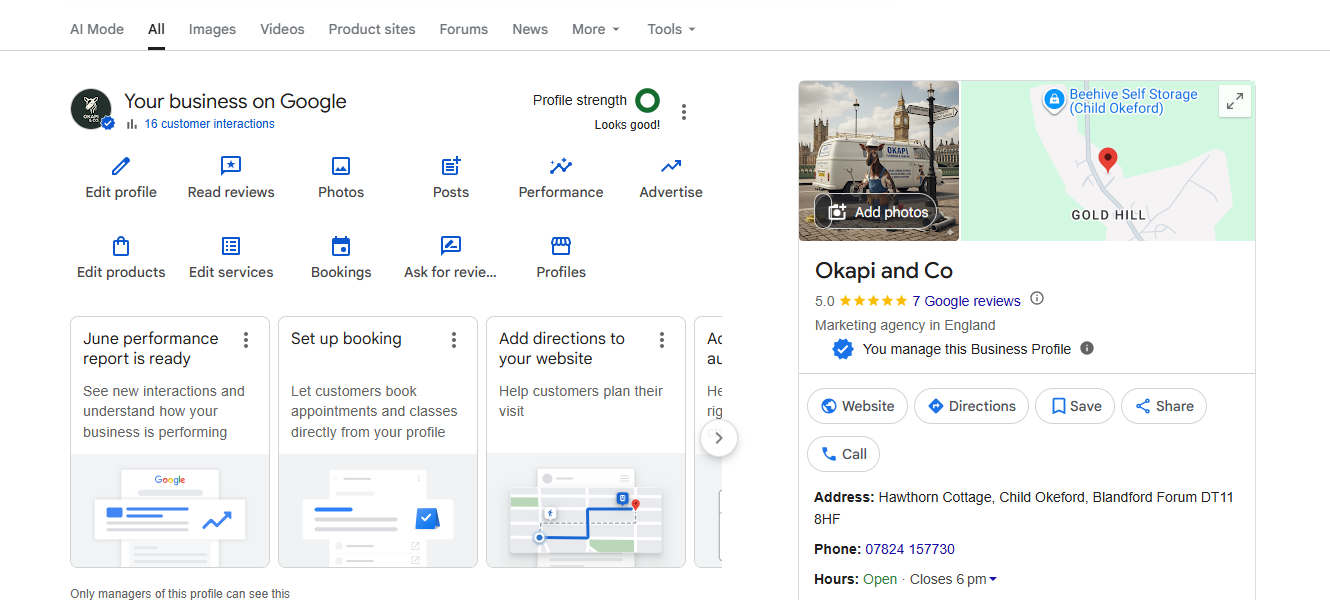Expand the map to full view
The width and height of the screenshot is (1330, 600).
[1235, 101]
